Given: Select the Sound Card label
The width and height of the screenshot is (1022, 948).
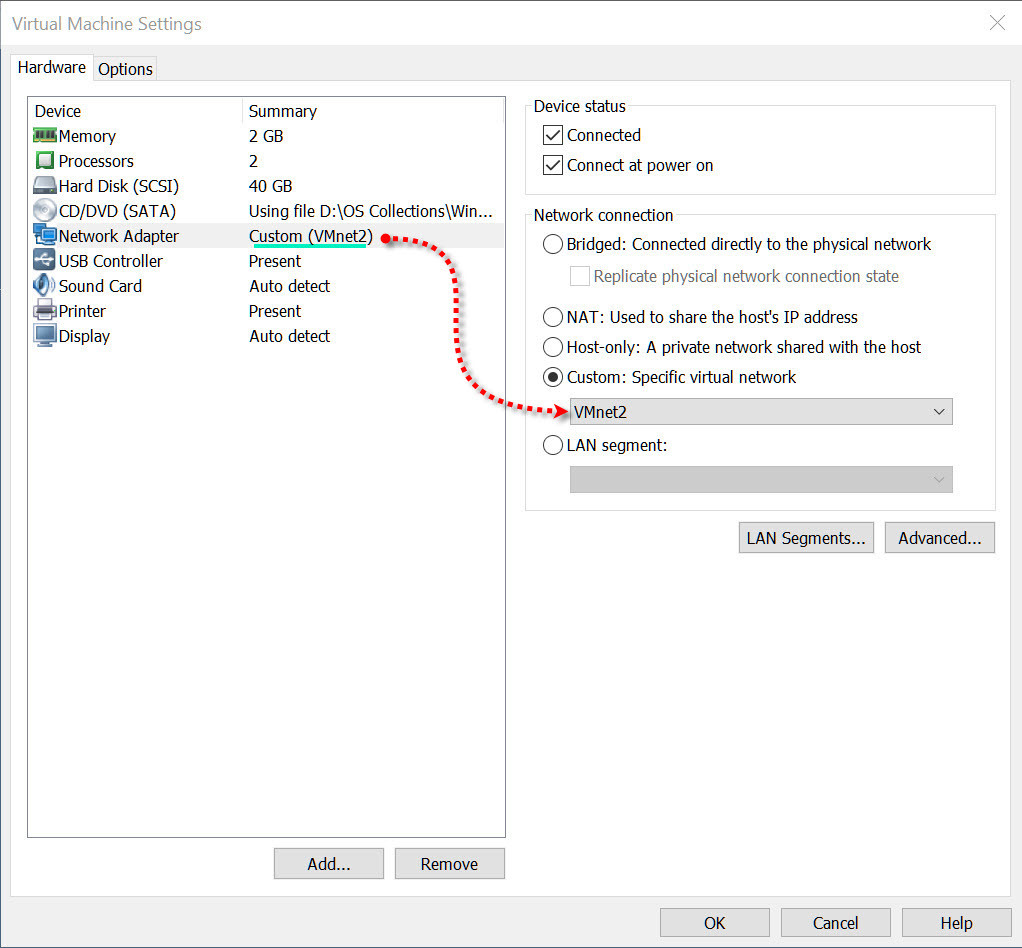Looking at the screenshot, I should (100, 286).
